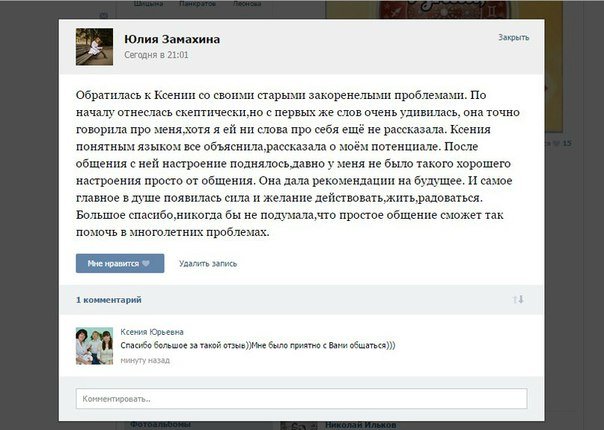This screenshot has height=430, width=604.
Task: Click the heart icon in Мне нравится
Action: point(146,264)
